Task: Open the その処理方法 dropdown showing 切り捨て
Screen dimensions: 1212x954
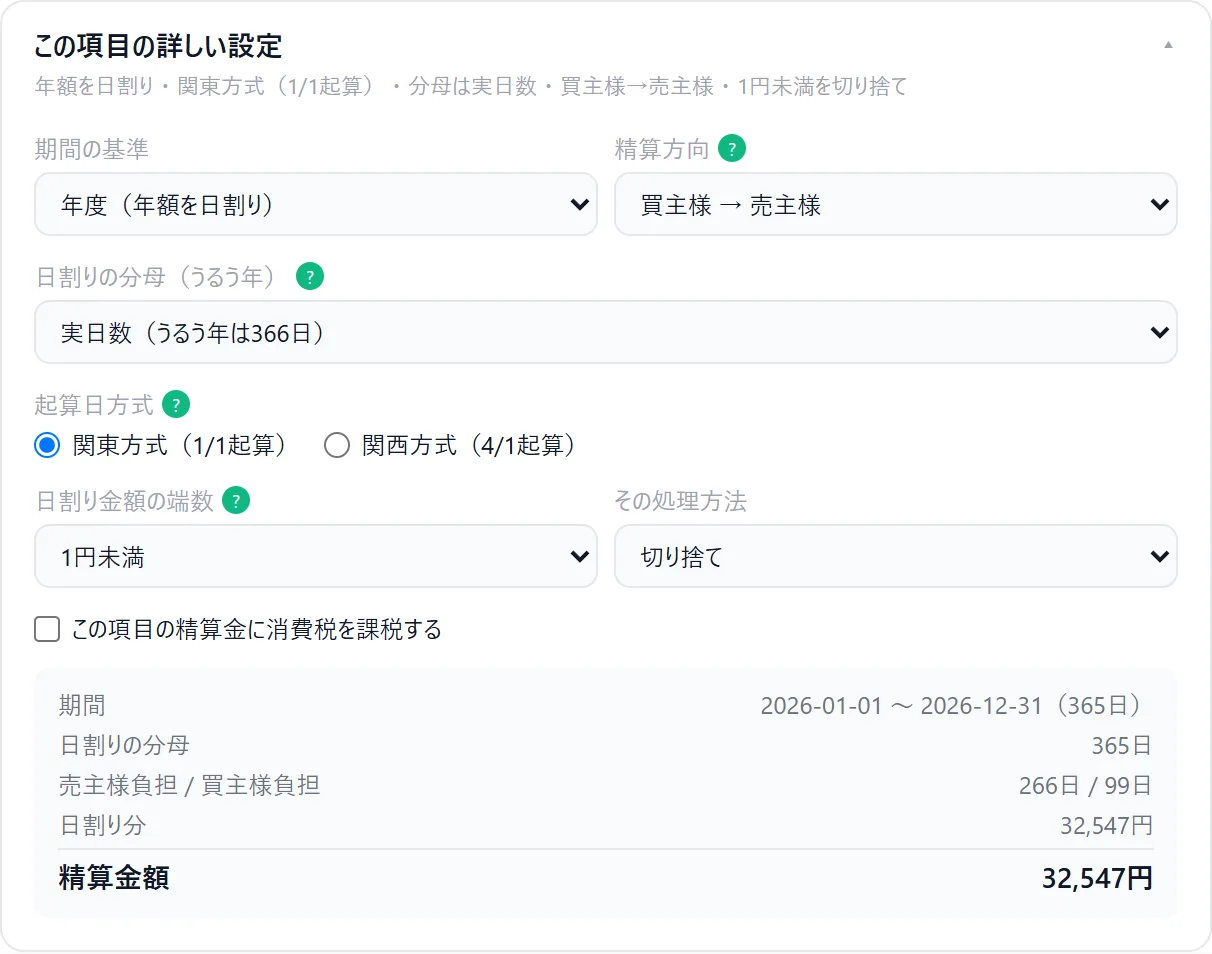Action: (x=896, y=556)
